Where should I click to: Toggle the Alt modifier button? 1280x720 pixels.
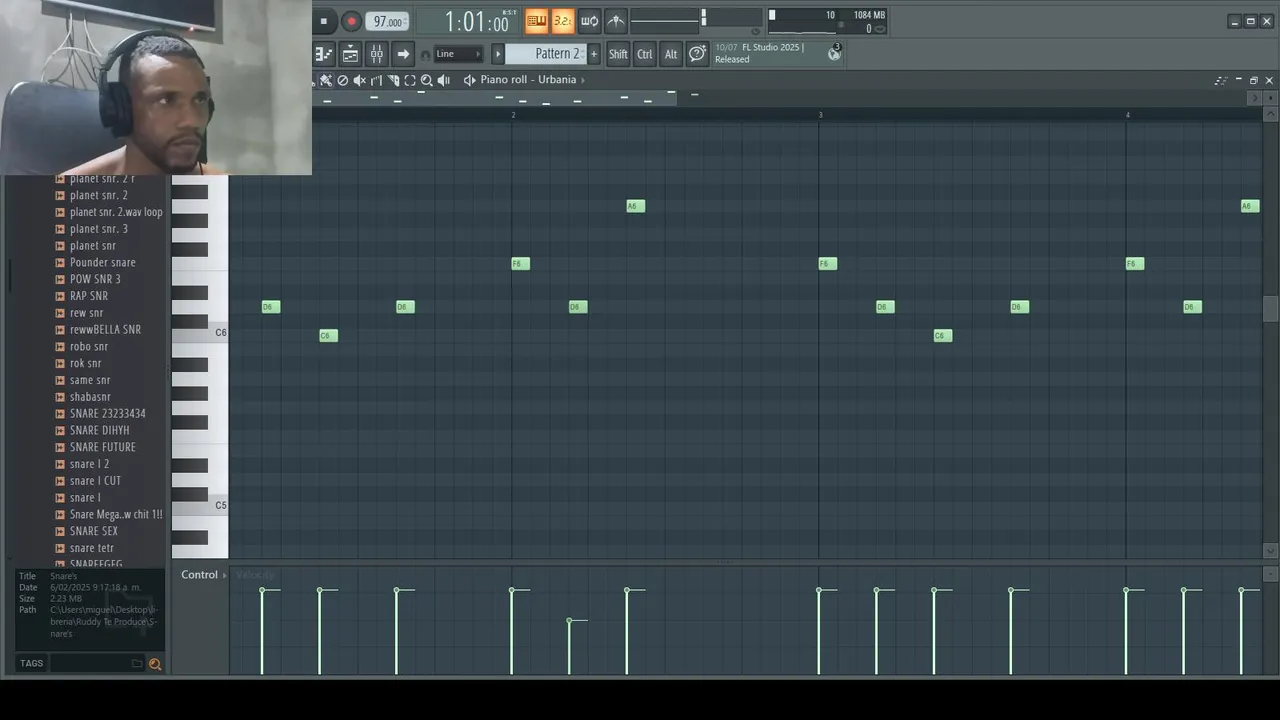click(671, 54)
